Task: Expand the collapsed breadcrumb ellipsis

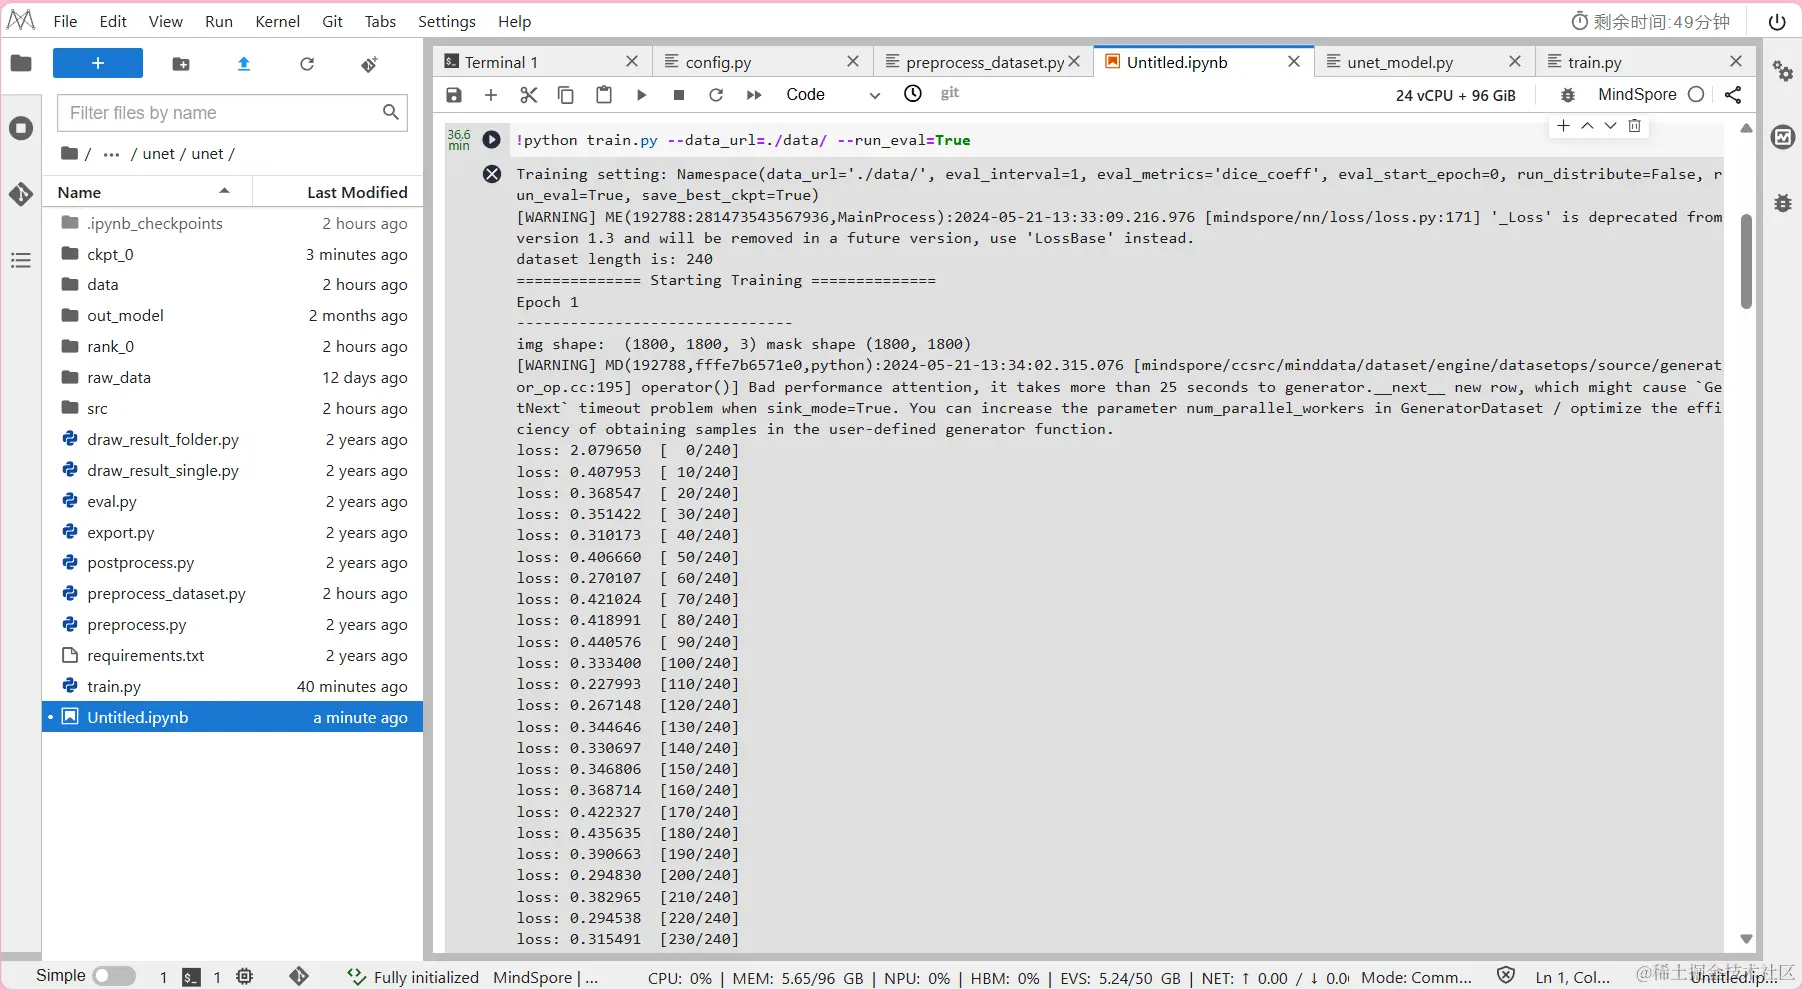Action: coord(111,154)
